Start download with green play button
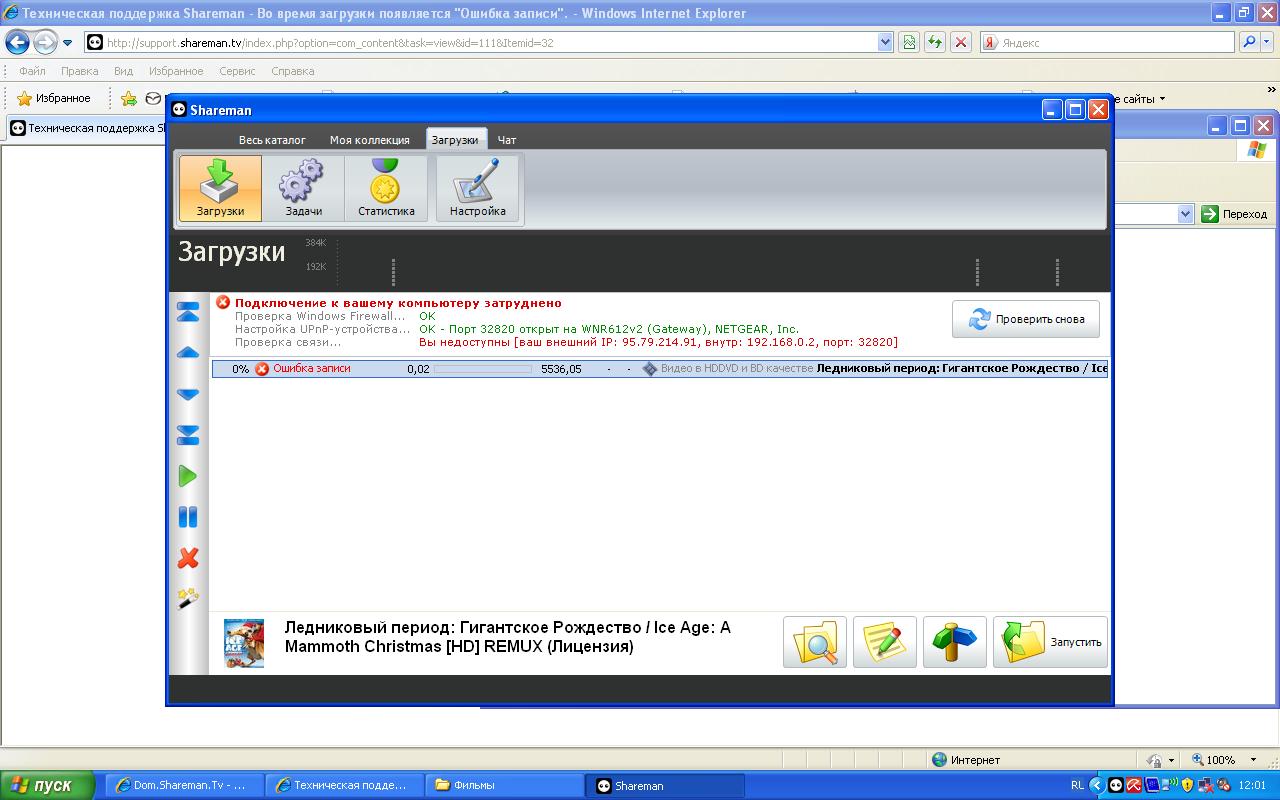 tap(188, 476)
